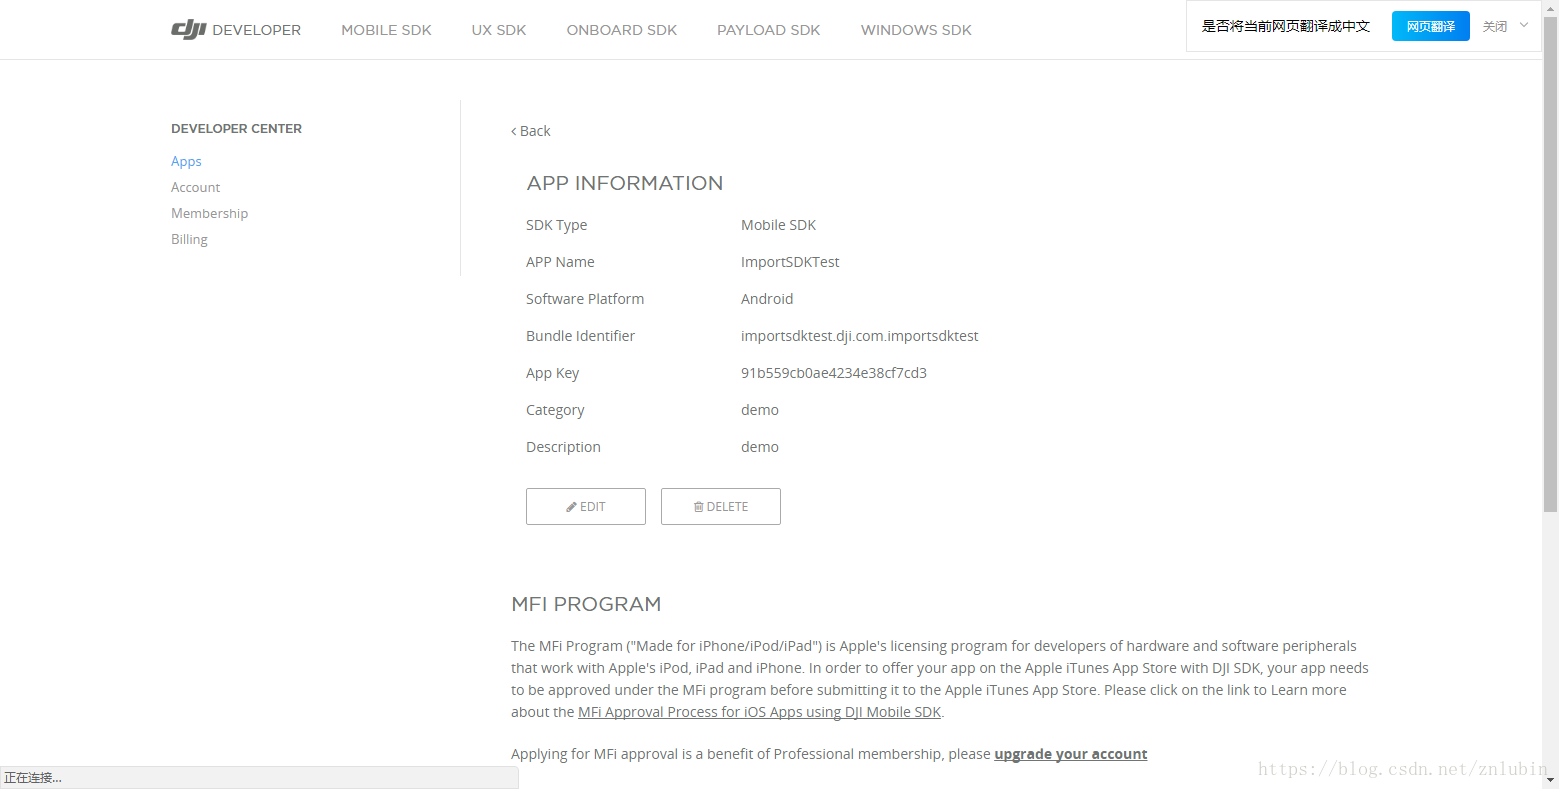Click the App Key label

click(x=552, y=373)
